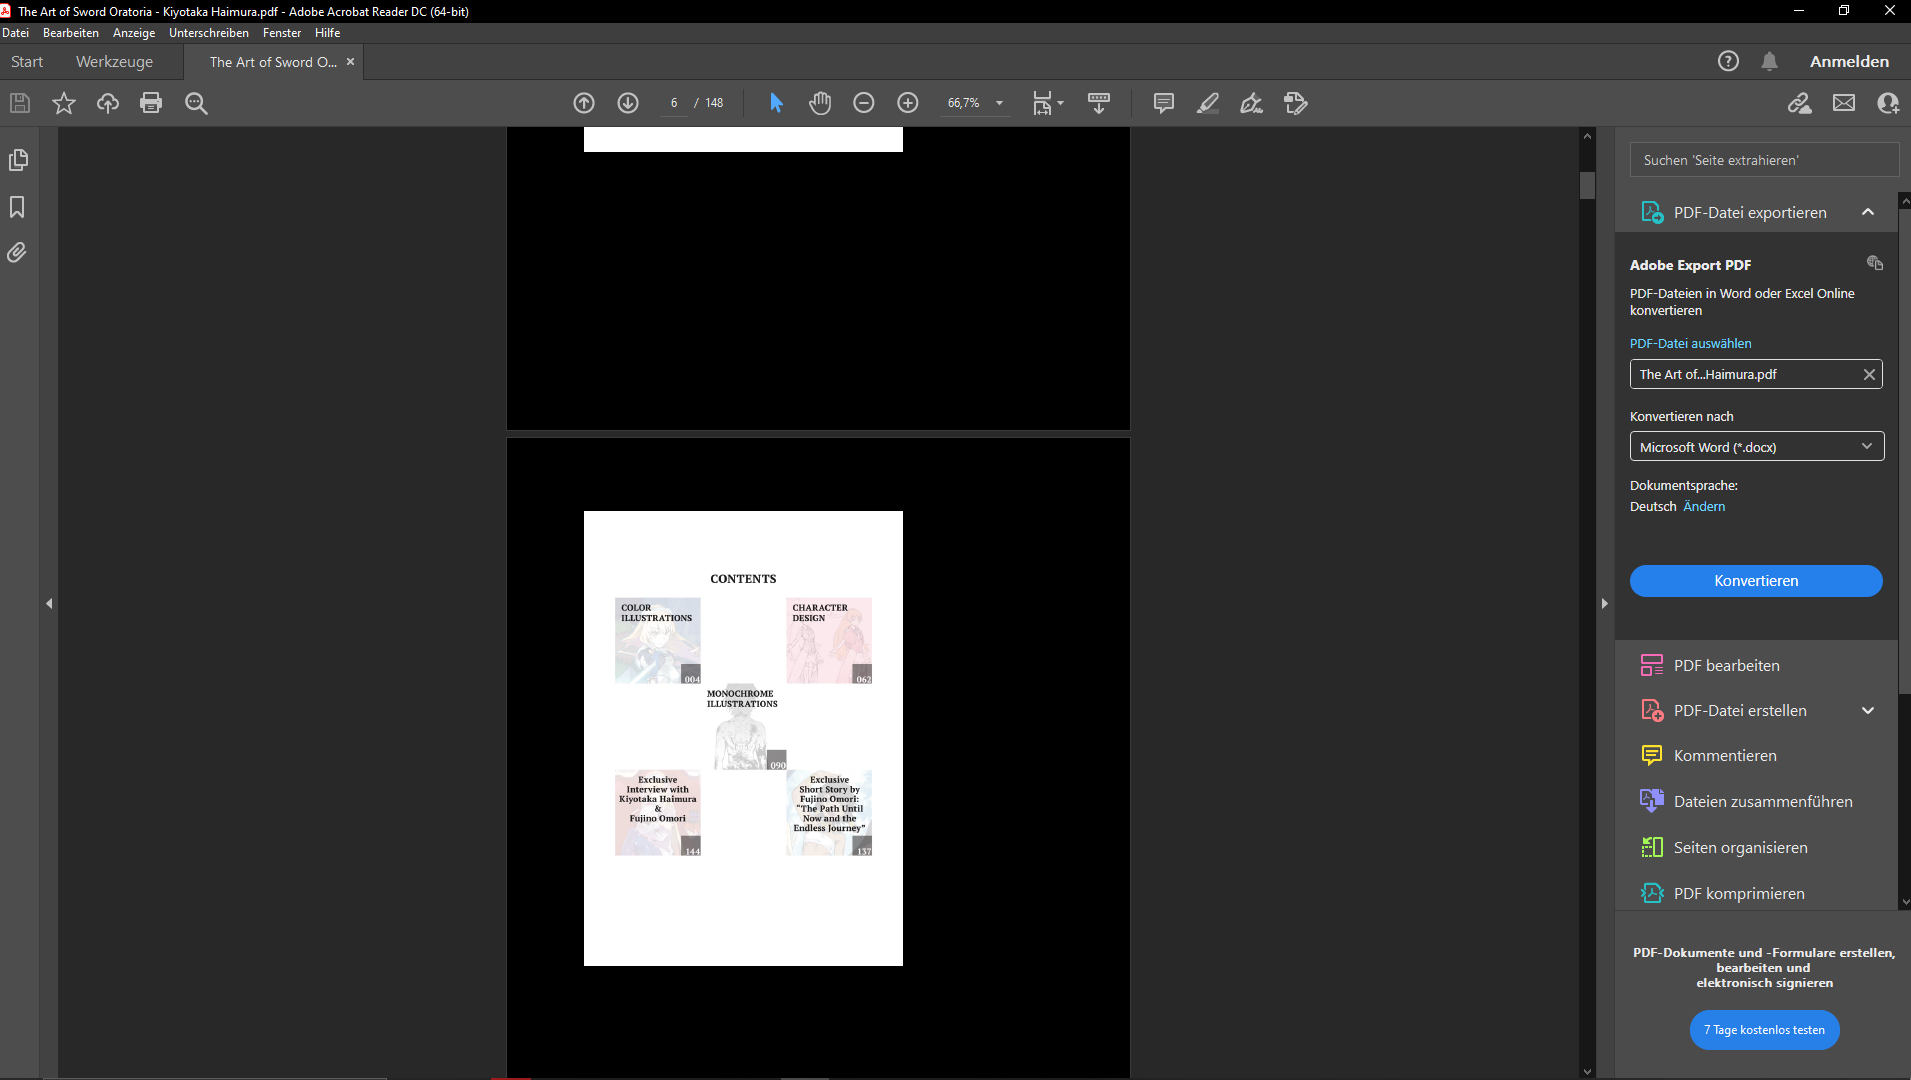
Task: Go to next page with down arrow
Action: click(x=628, y=103)
